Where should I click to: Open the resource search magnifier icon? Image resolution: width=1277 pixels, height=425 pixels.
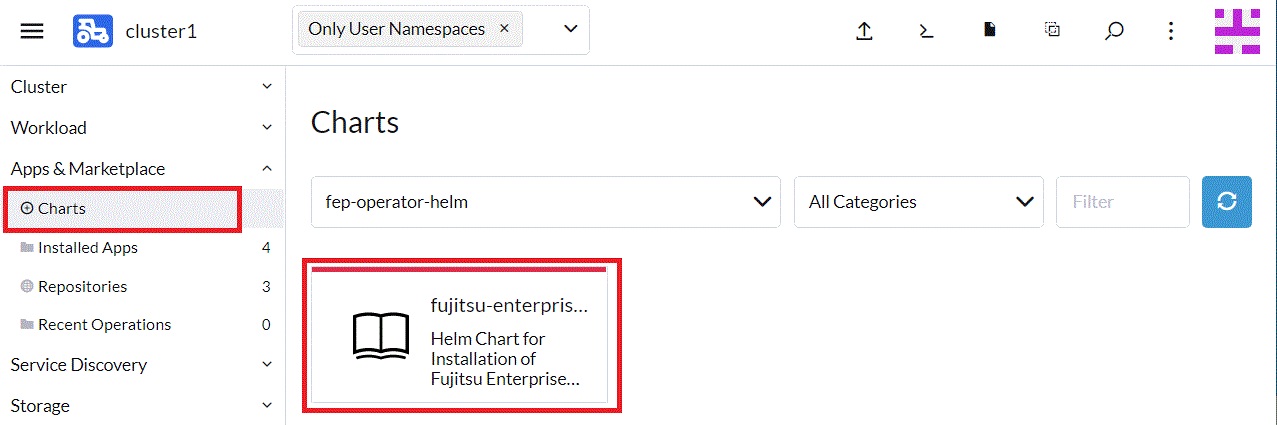click(x=1114, y=31)
